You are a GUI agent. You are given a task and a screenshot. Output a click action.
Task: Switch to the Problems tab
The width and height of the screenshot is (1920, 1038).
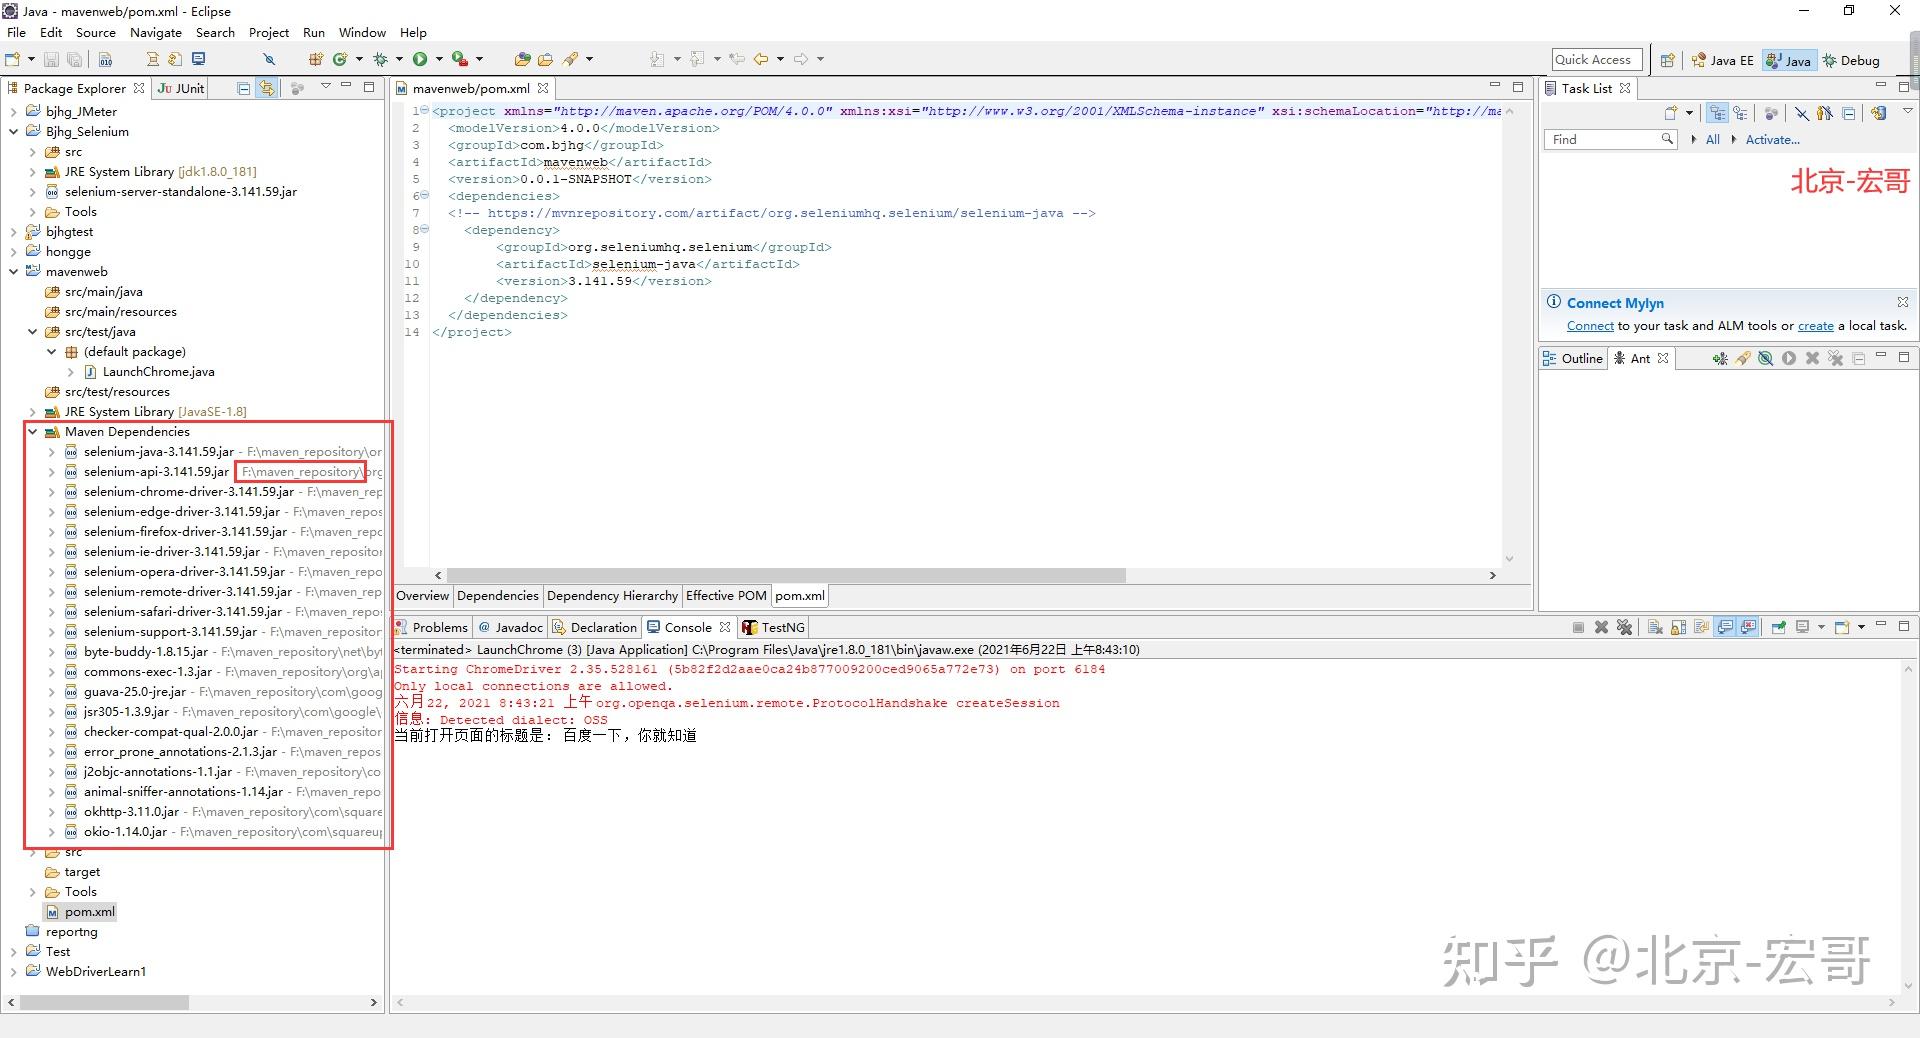click(x=431, y=627)
